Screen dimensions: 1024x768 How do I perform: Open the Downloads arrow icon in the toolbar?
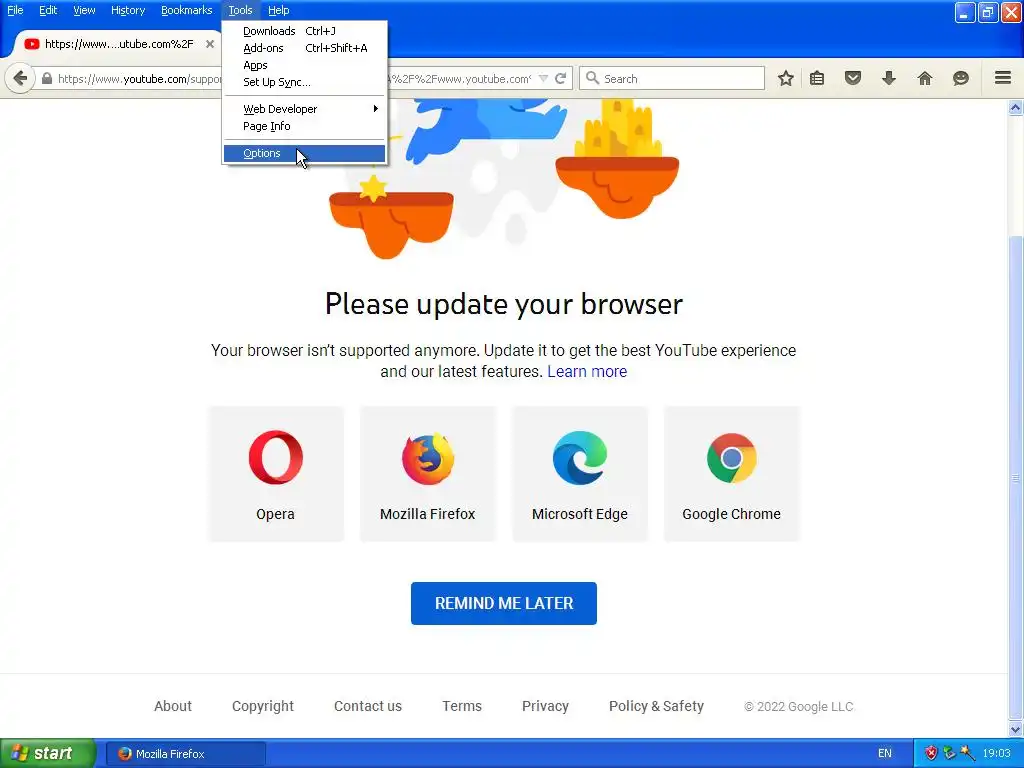pos(889,78)
